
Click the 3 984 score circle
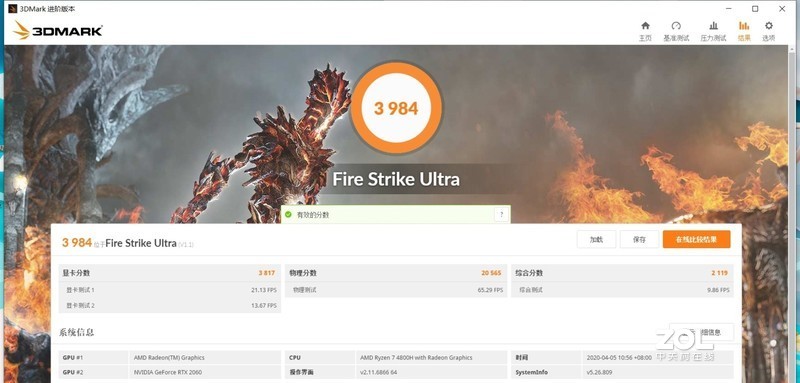pos(396,108)
